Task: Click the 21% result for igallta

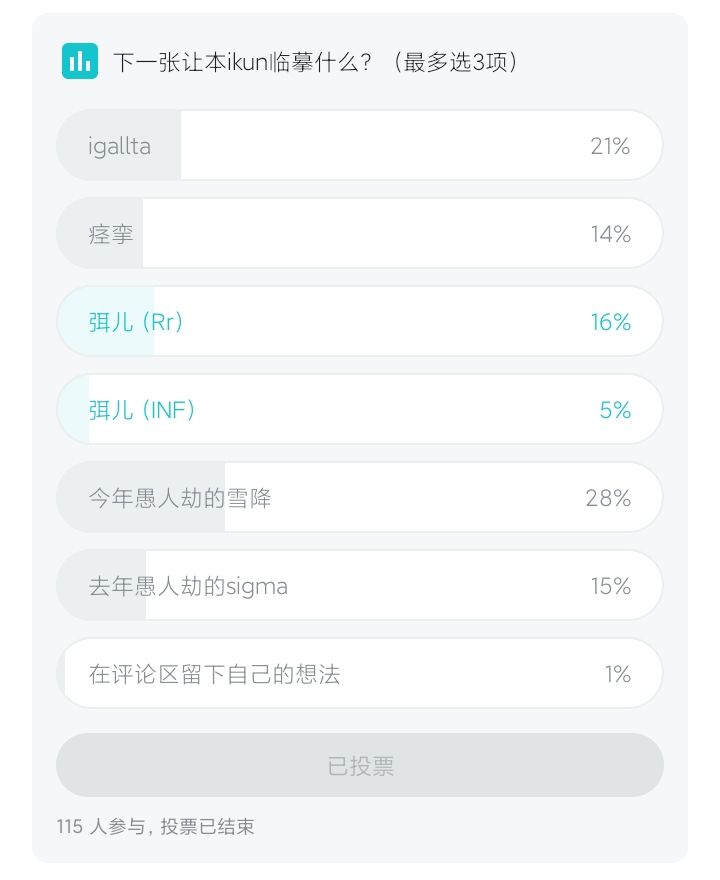Action: 610,146
